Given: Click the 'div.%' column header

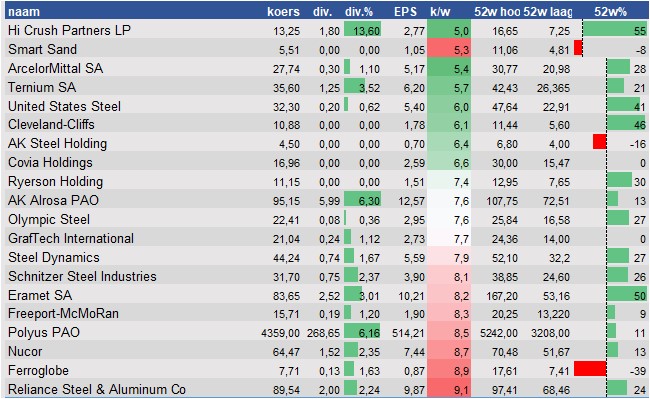Looking at the screenshot, I should coord(359,12).
